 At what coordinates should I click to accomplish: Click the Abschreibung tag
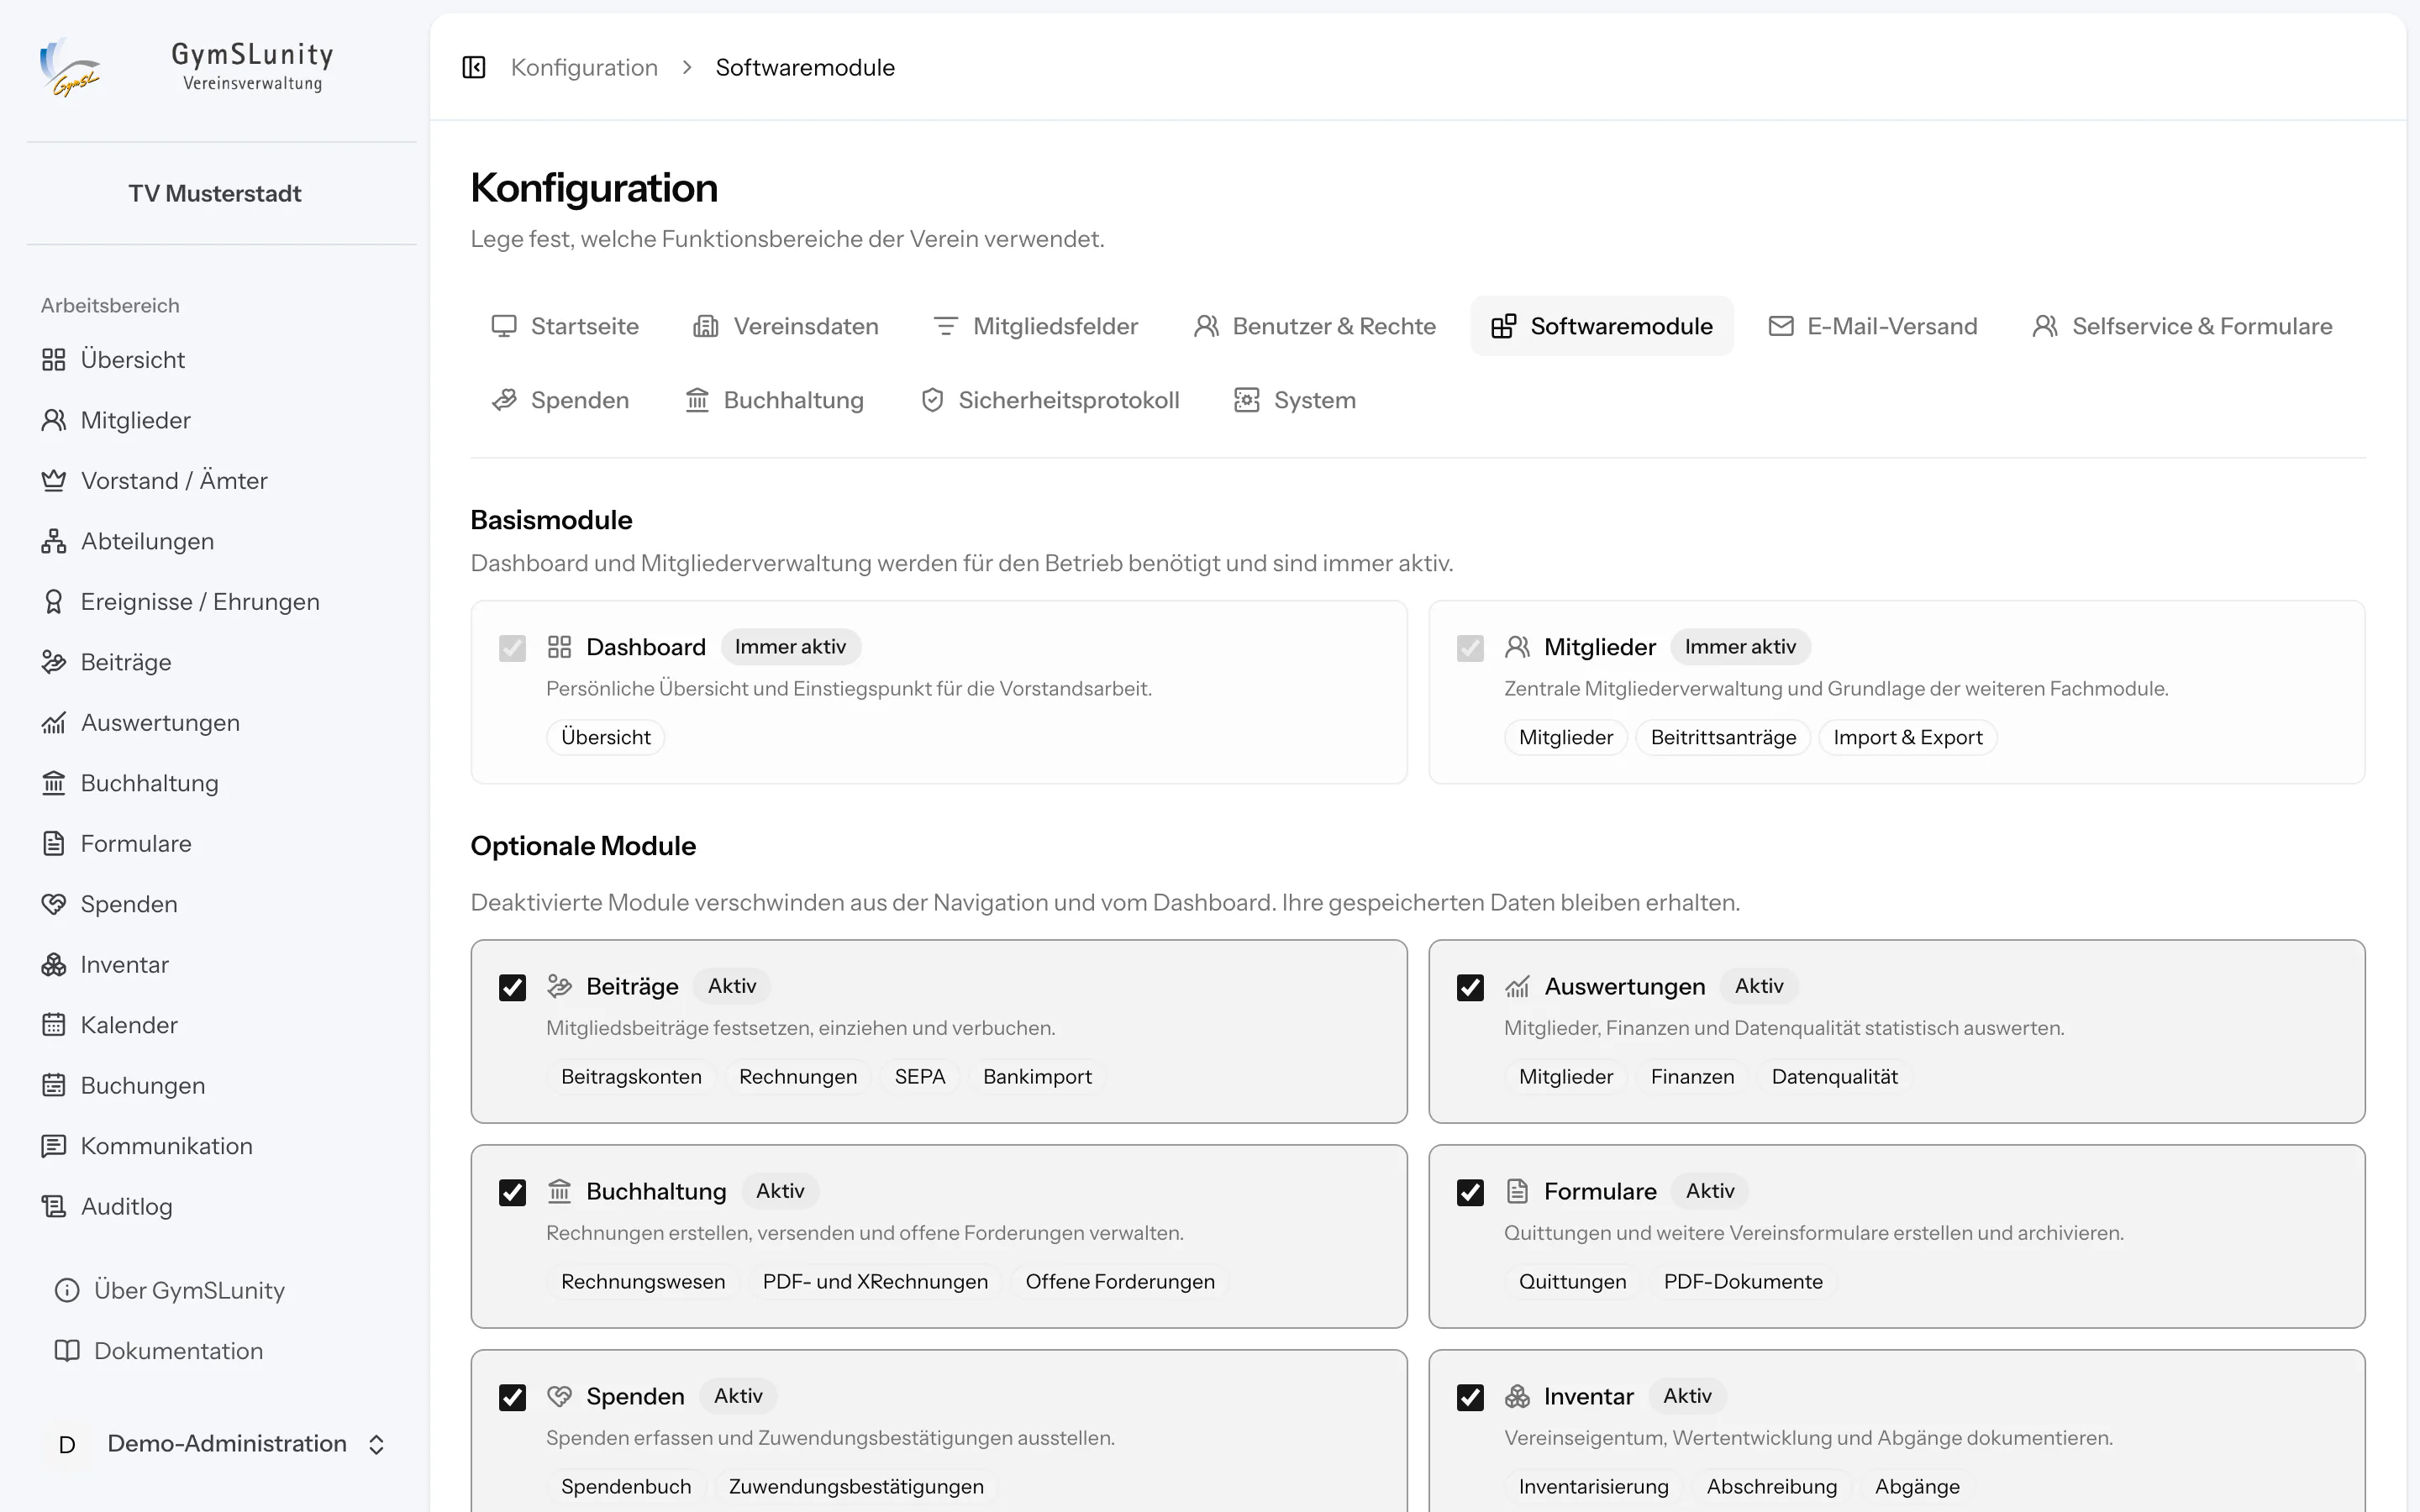pos(1771,1487)
